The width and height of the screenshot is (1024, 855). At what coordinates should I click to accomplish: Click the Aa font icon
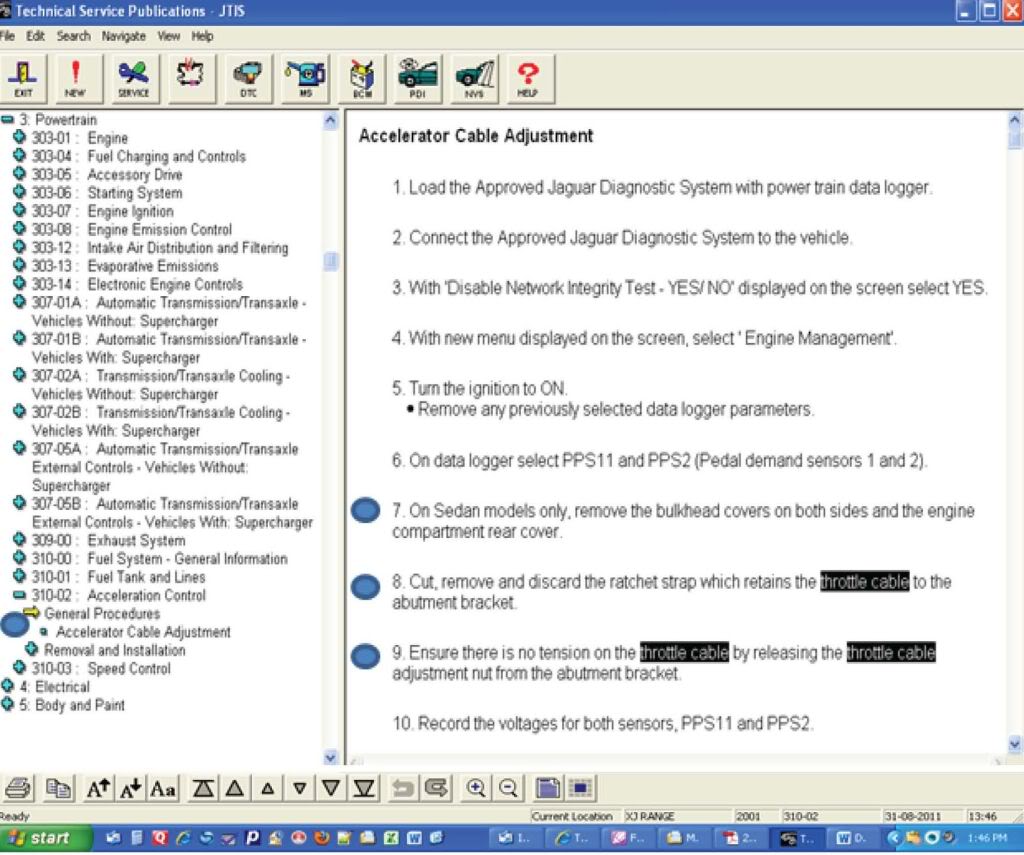point(163,788)
